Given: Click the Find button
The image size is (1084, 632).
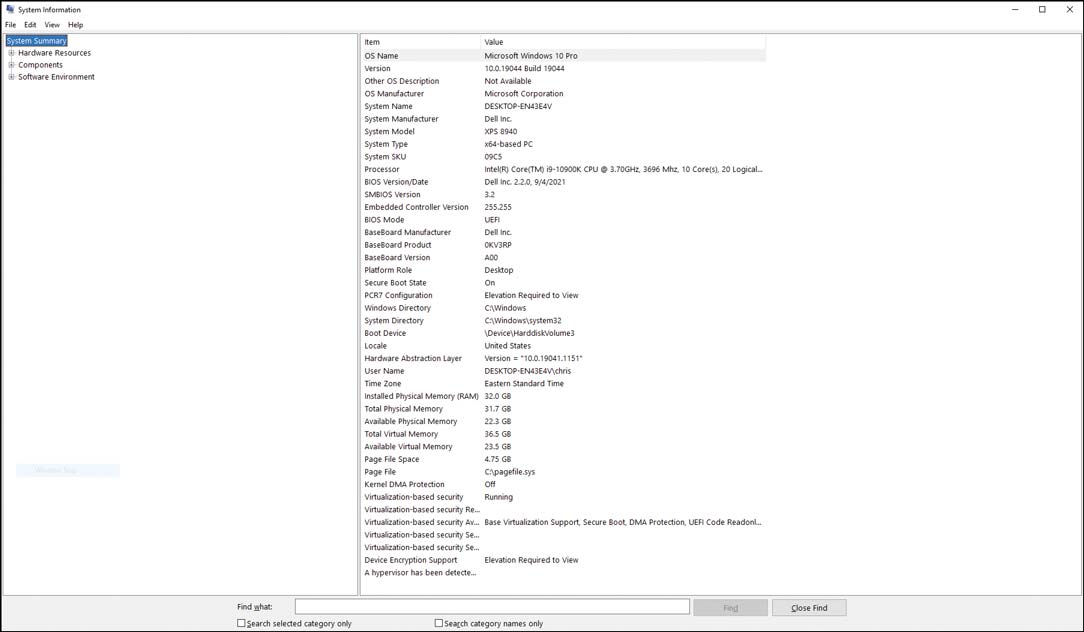Looking at the screenshot, I should click(x=731, y=608).
